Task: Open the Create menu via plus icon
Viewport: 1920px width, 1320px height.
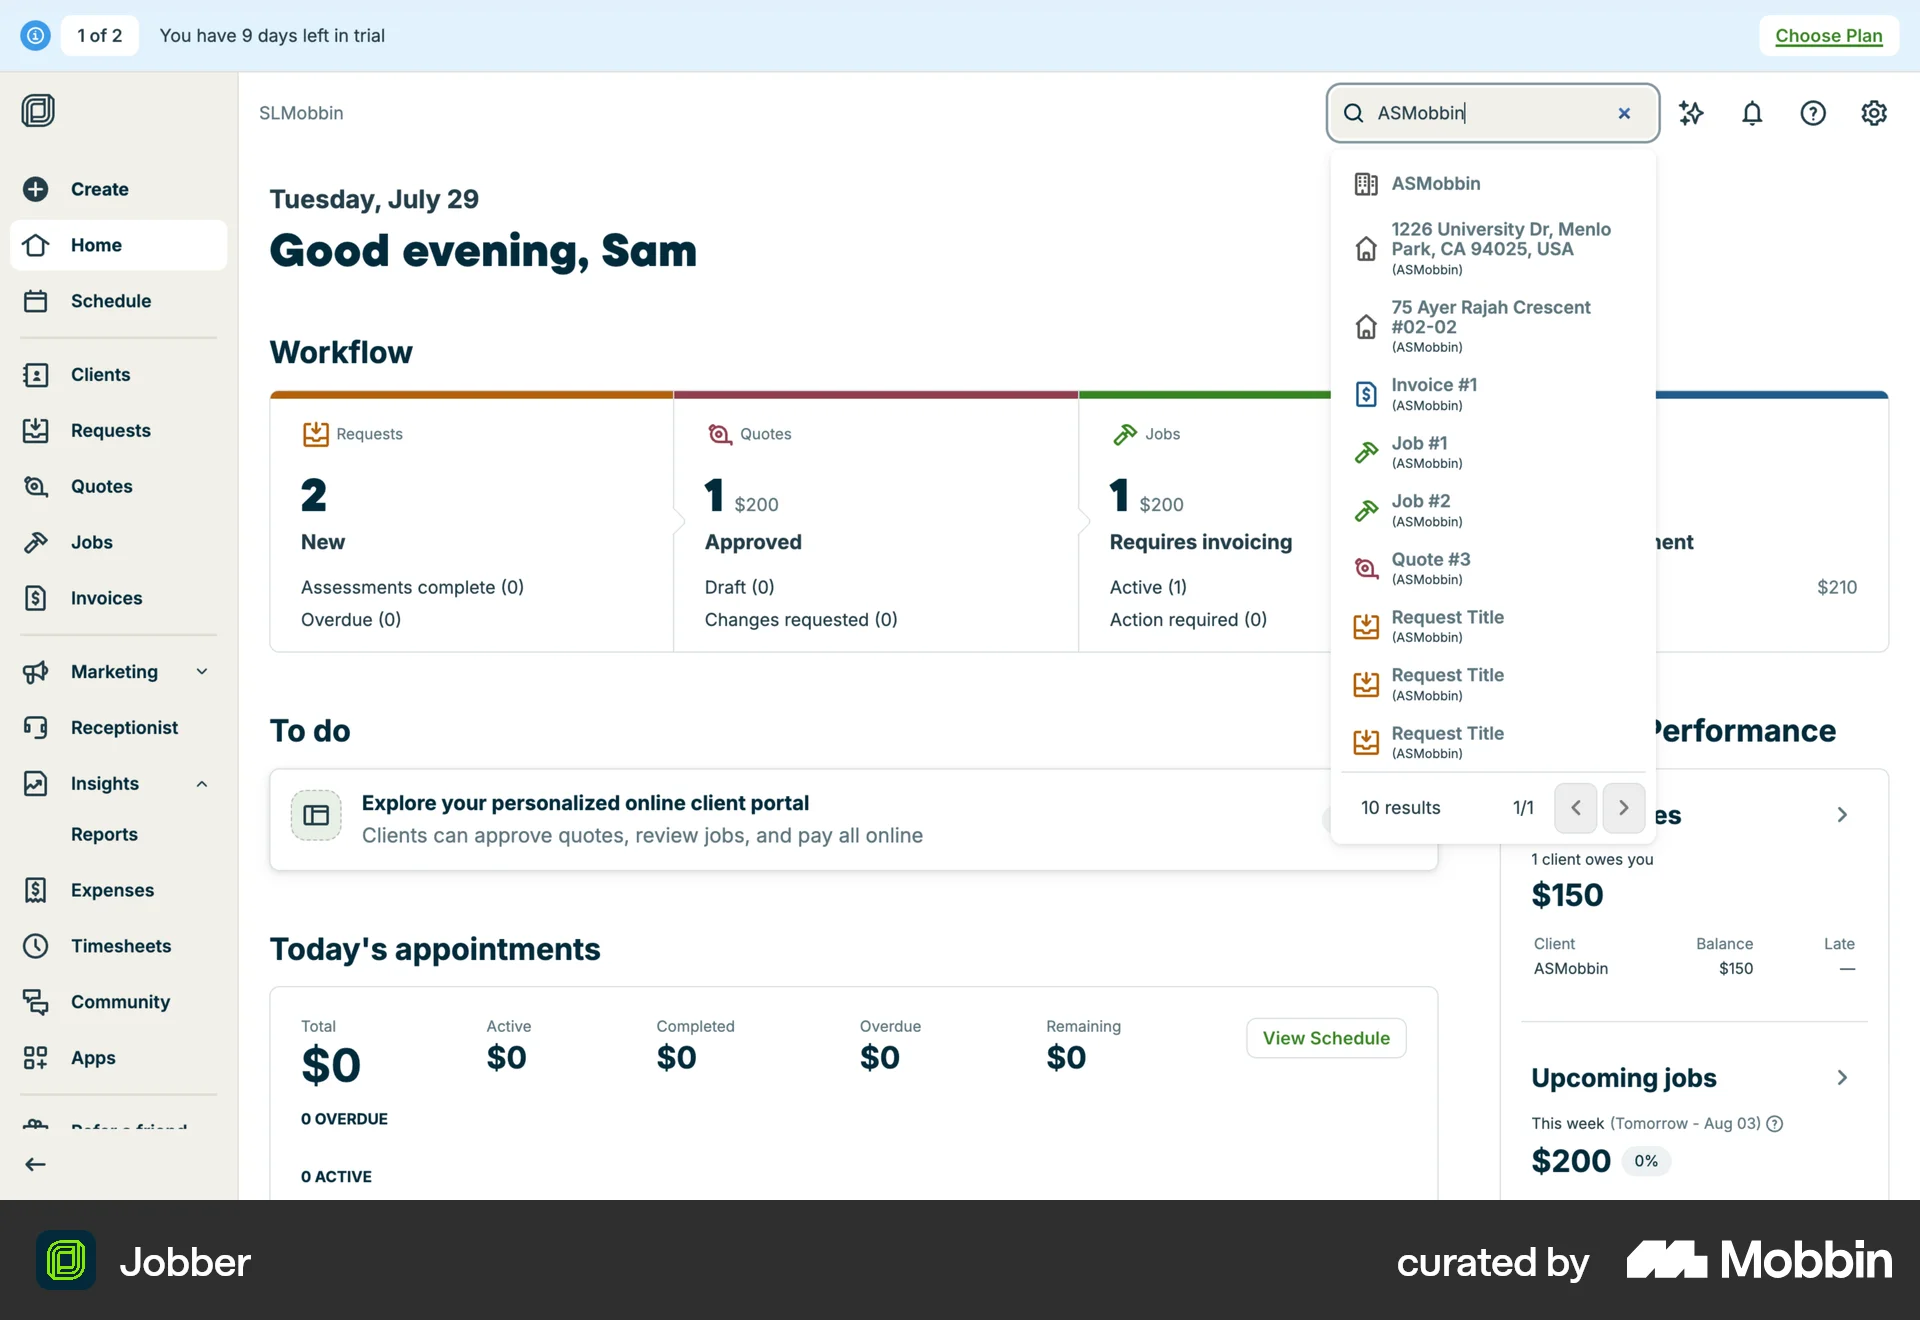Action: coord(35,189)
